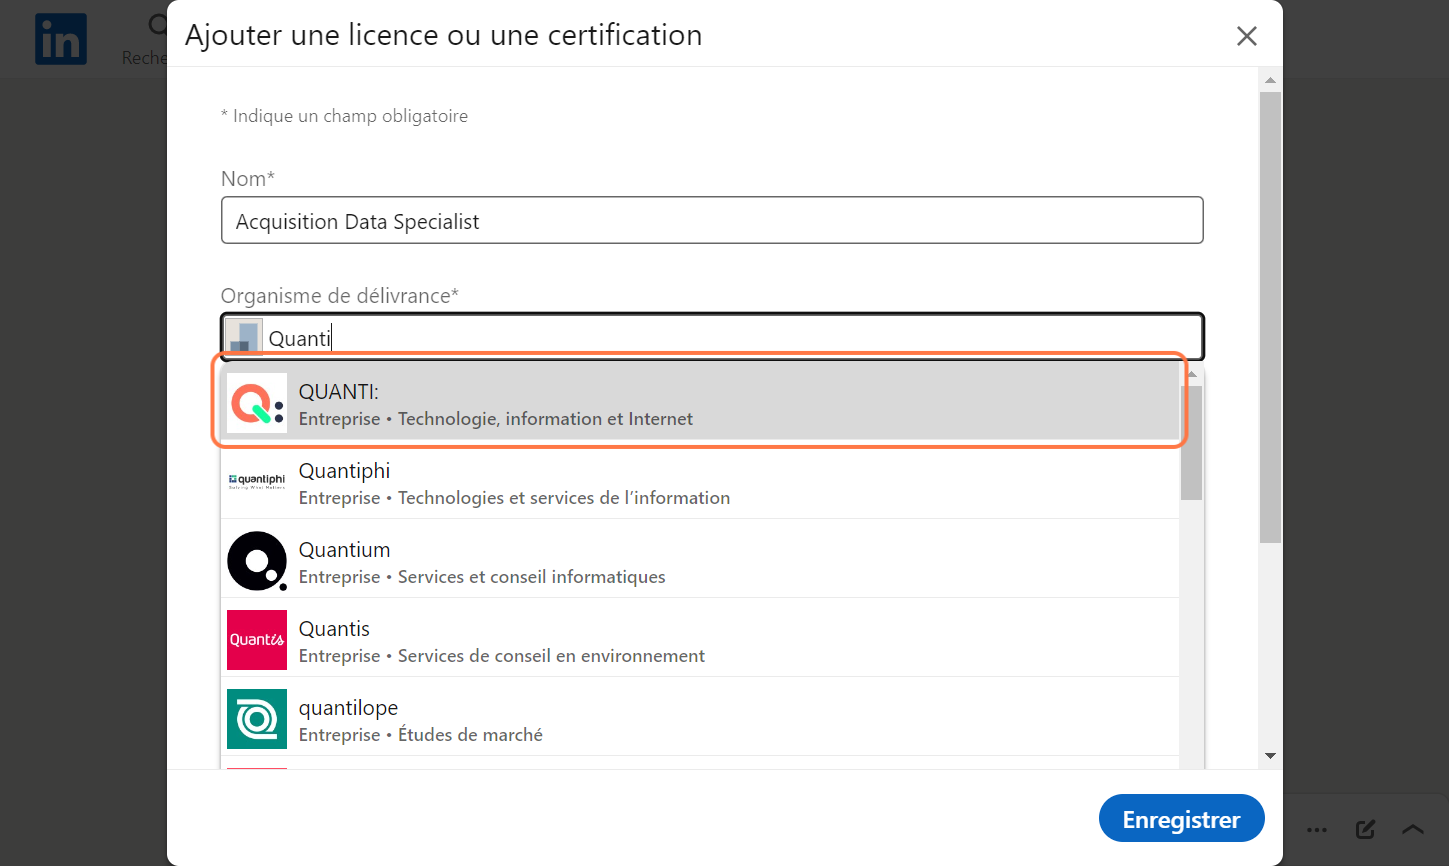The height and width of the screenshot is (866, 1449).
Task: Collapse panel with the chevron-up icon
Action: [x=1413, y=829]
